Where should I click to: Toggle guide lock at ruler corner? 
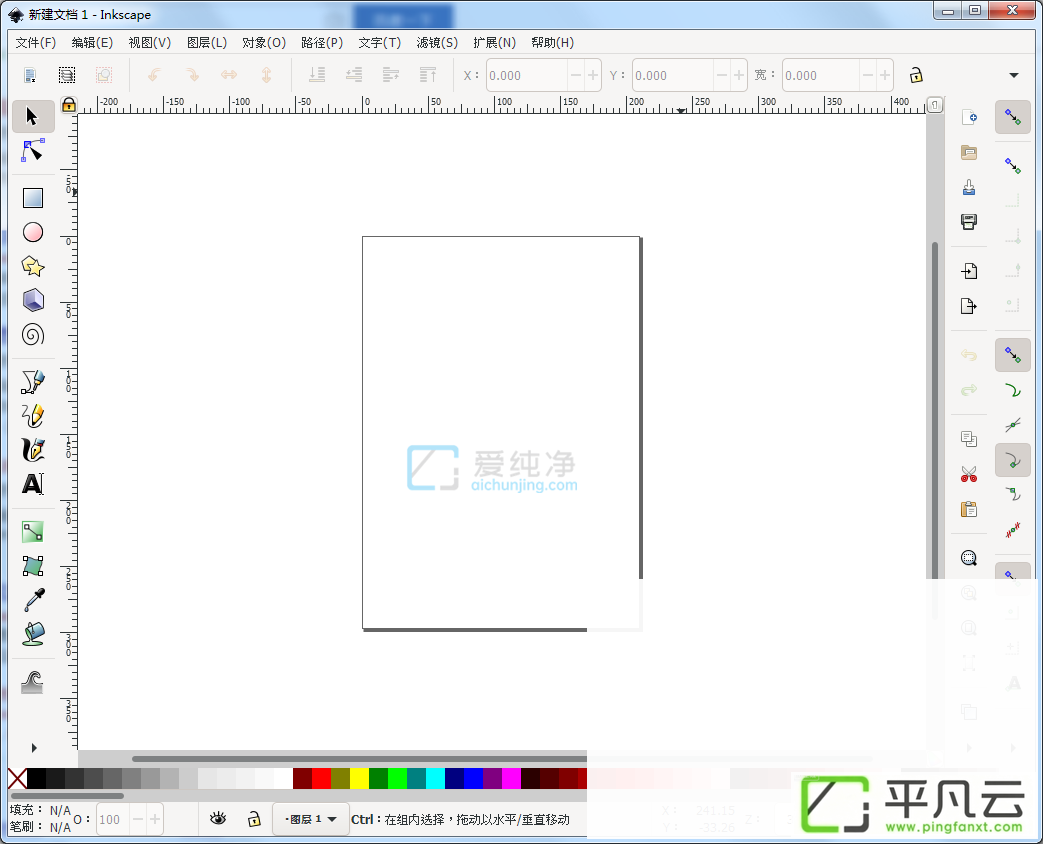(x=69, y=104)
